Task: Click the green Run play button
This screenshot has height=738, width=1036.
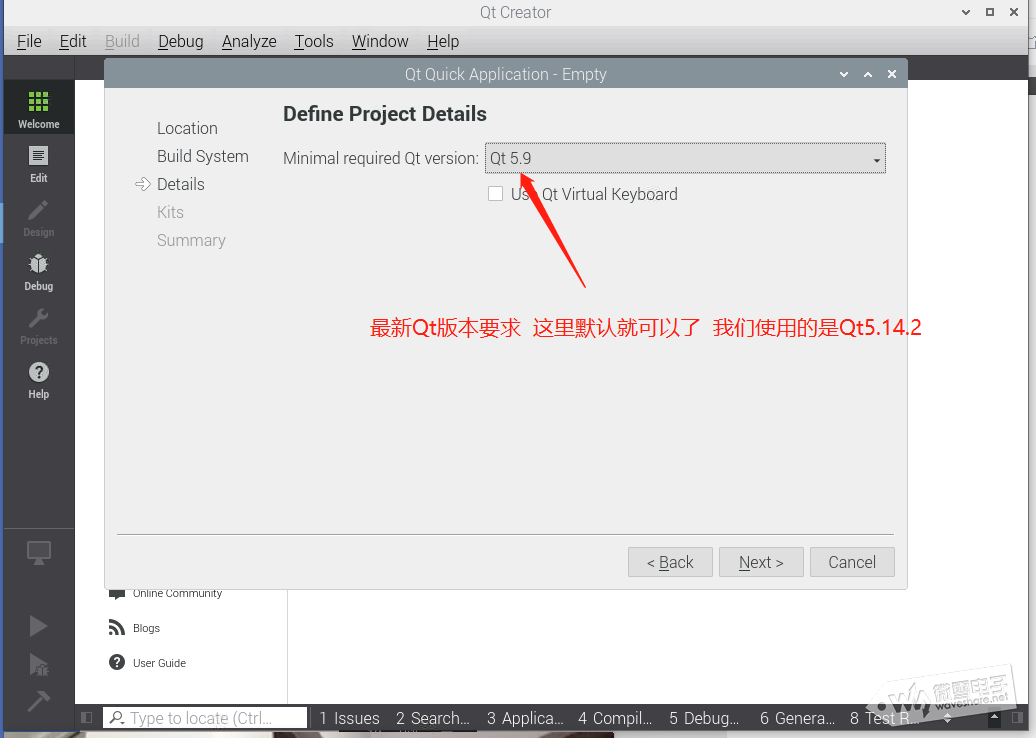Action: click(38, 626)
